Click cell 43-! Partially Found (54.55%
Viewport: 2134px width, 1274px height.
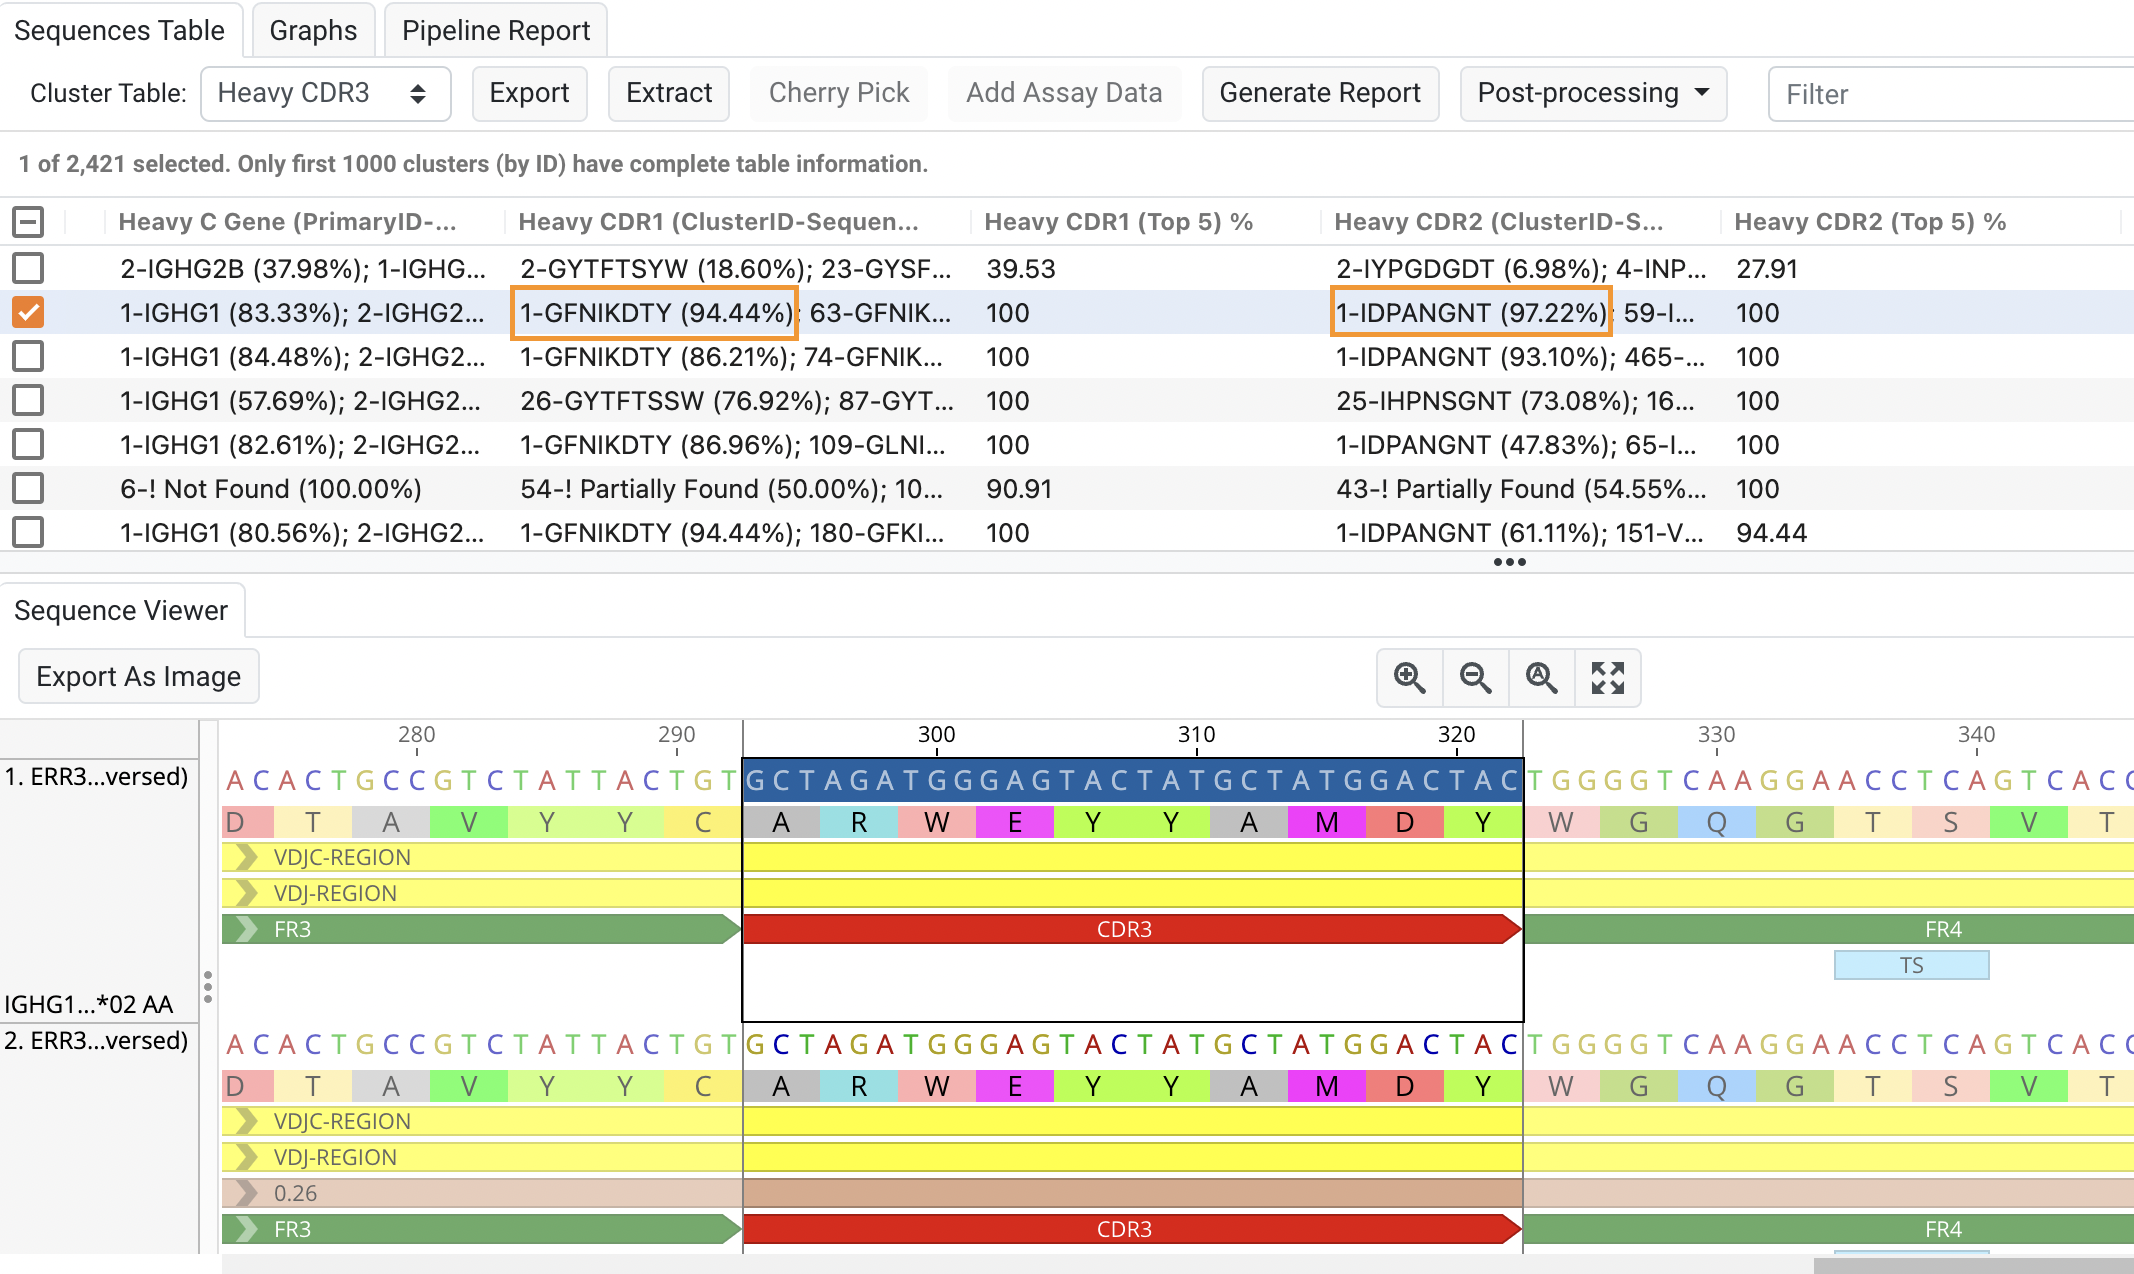click(1520, 488)
